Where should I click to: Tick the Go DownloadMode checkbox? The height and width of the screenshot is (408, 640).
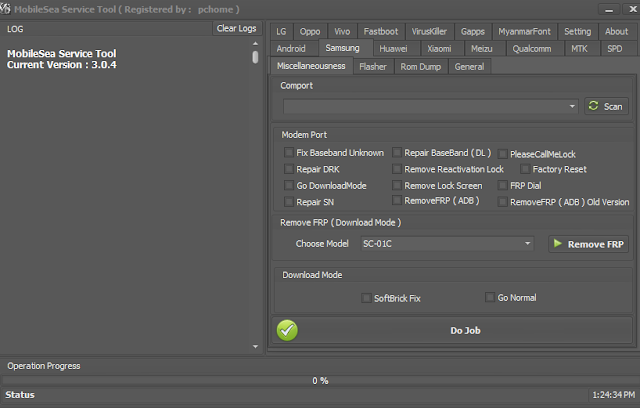click(x=289, y=186)
